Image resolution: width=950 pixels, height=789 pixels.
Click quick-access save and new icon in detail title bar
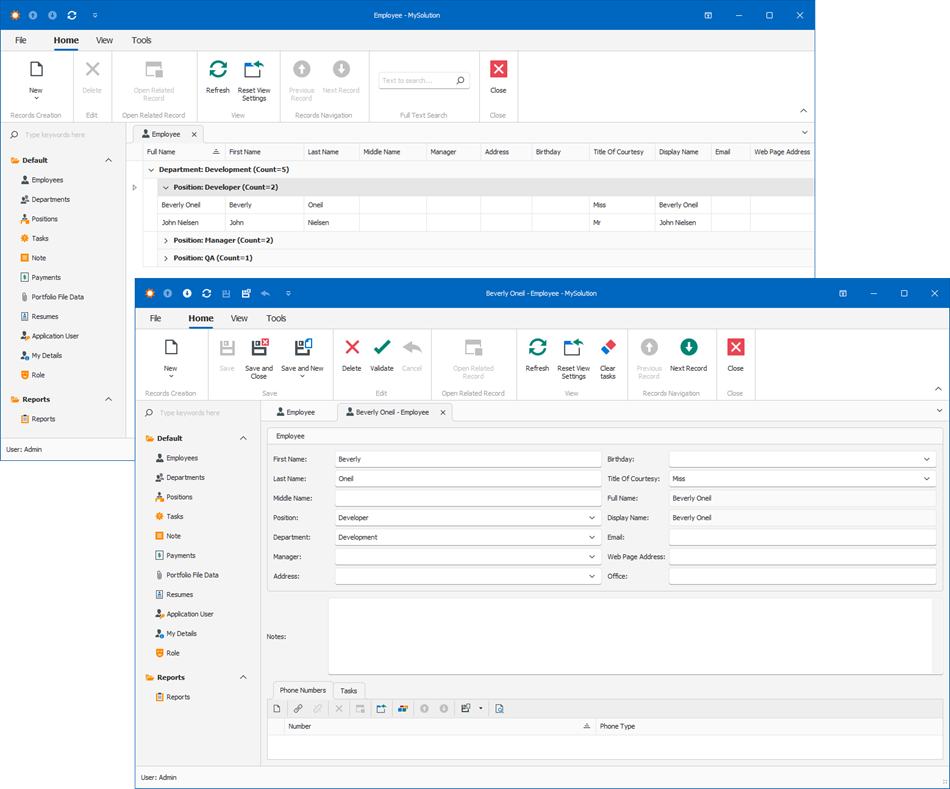(246, 293)
